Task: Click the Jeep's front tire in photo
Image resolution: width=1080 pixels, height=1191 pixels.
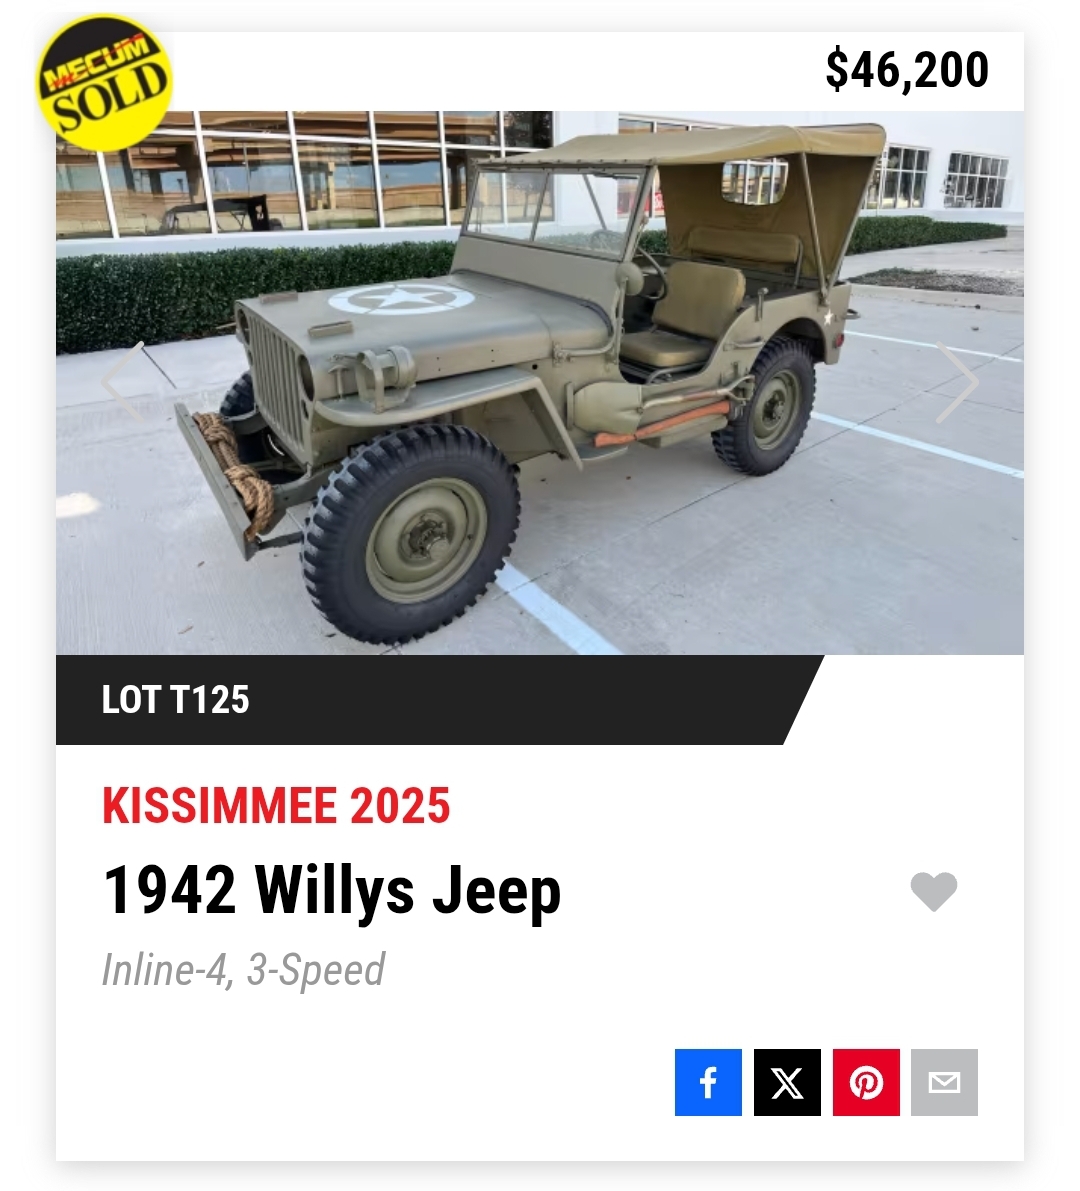Action: 411,534
